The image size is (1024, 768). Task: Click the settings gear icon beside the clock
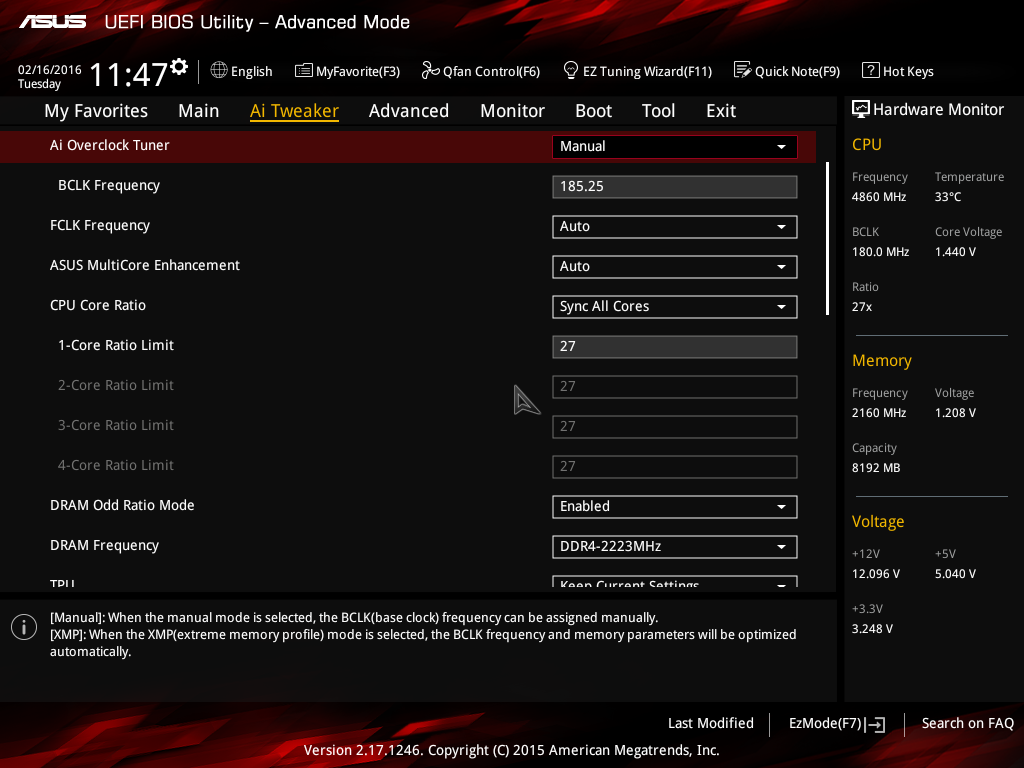(179, 66)
